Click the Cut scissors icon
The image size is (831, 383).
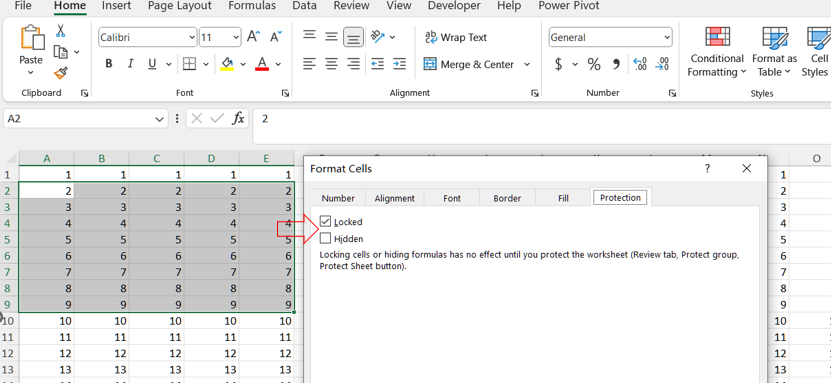60,31
